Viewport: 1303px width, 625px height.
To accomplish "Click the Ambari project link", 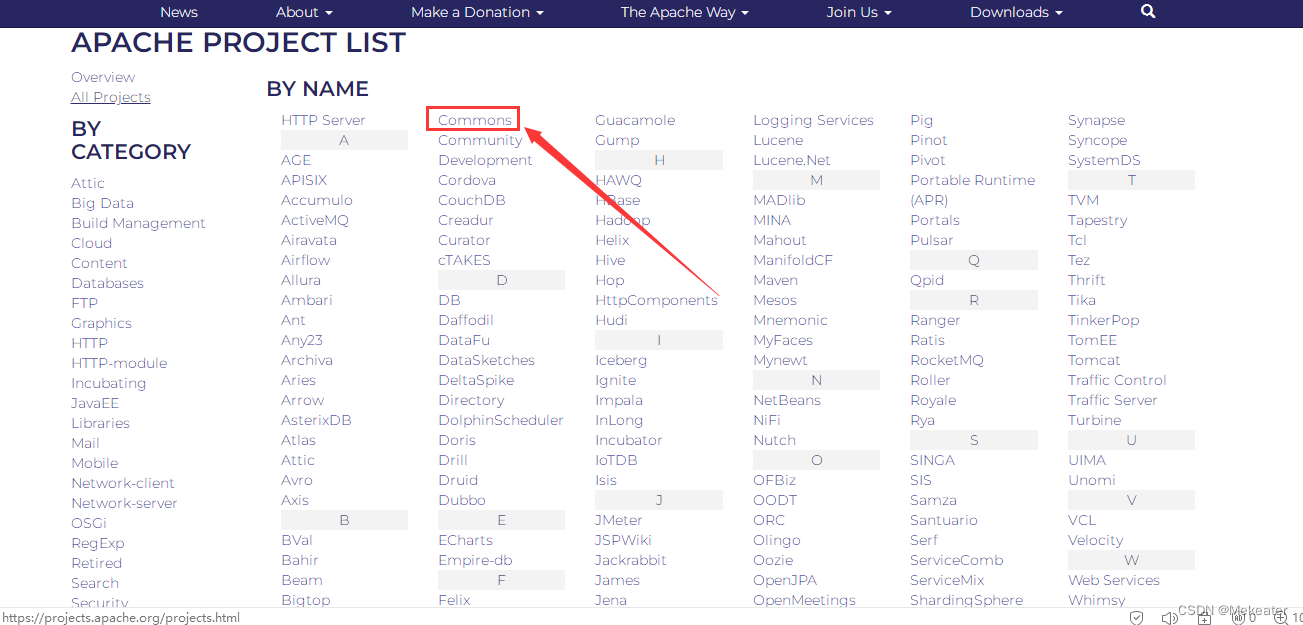I will 307,300.
